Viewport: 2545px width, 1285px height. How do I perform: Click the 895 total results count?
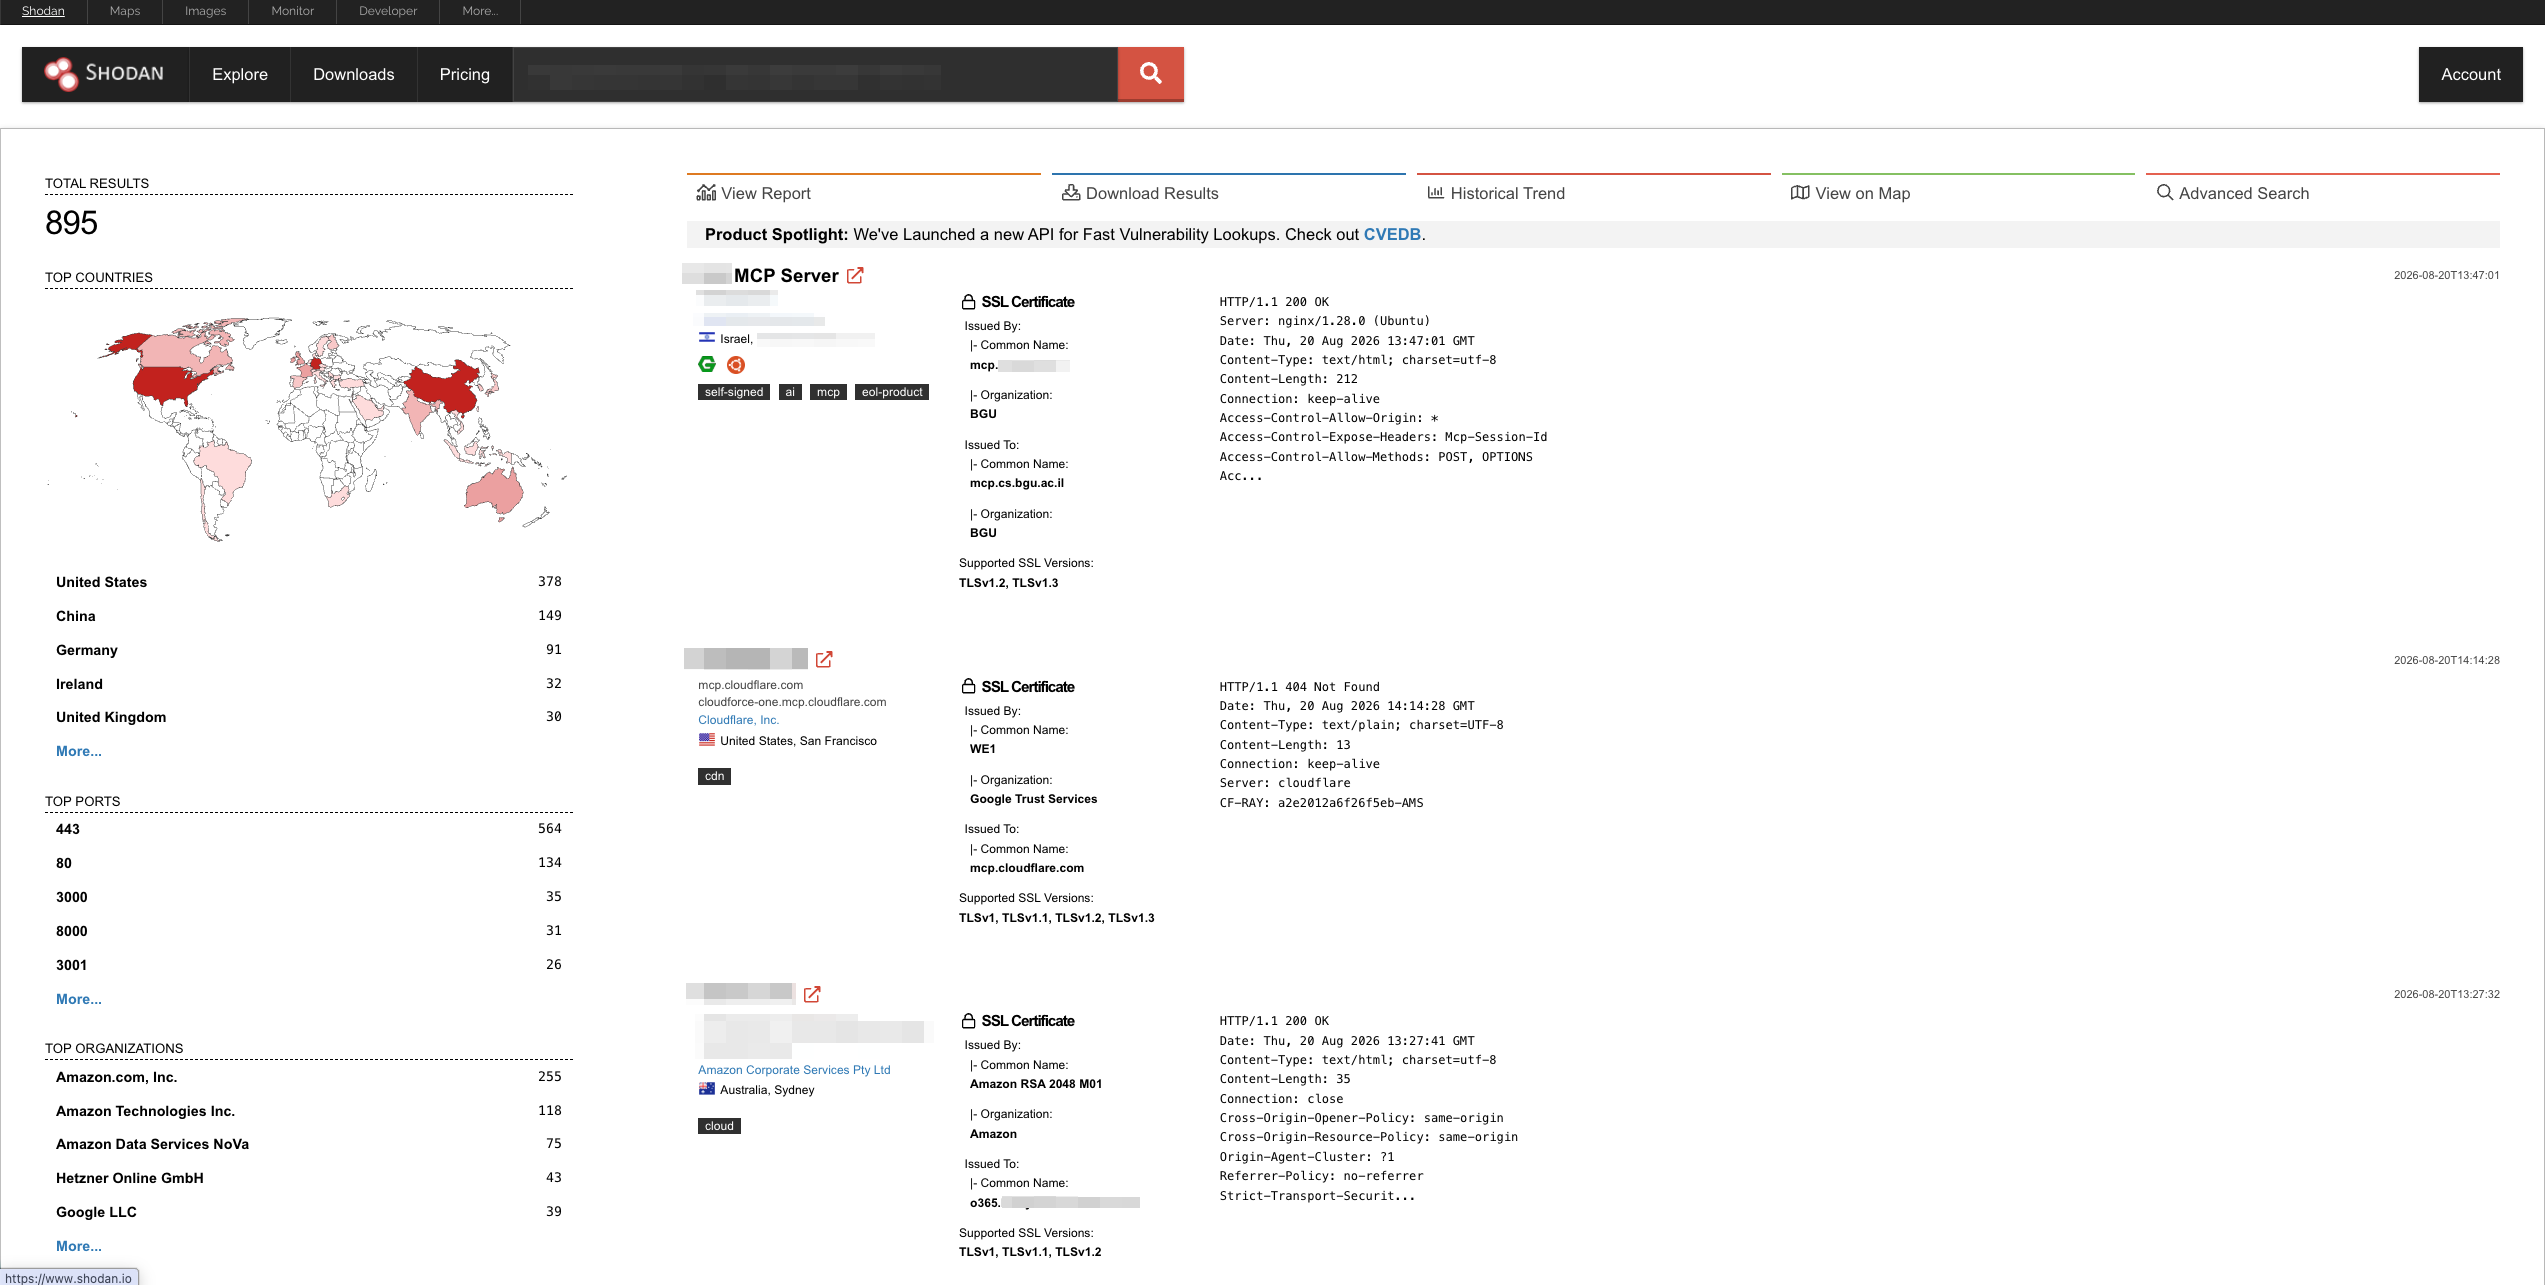(x=71, y=223)
